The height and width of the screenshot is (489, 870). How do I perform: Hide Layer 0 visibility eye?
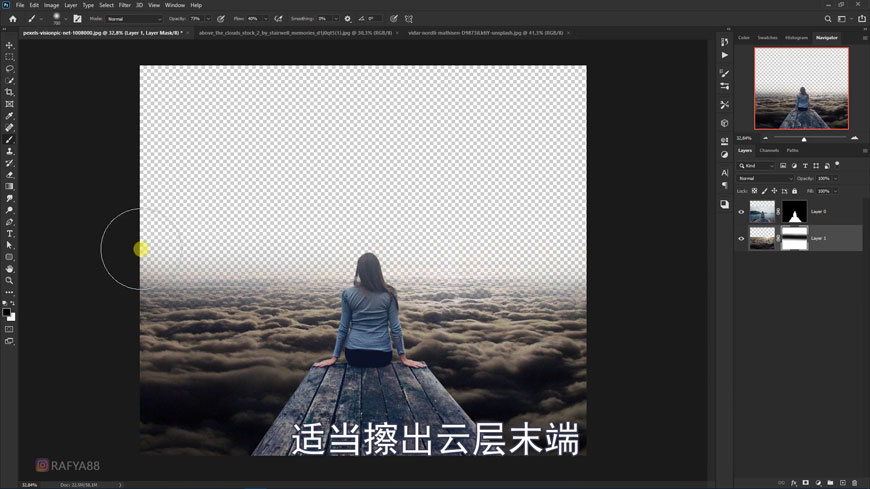click(x=741, y=212)
